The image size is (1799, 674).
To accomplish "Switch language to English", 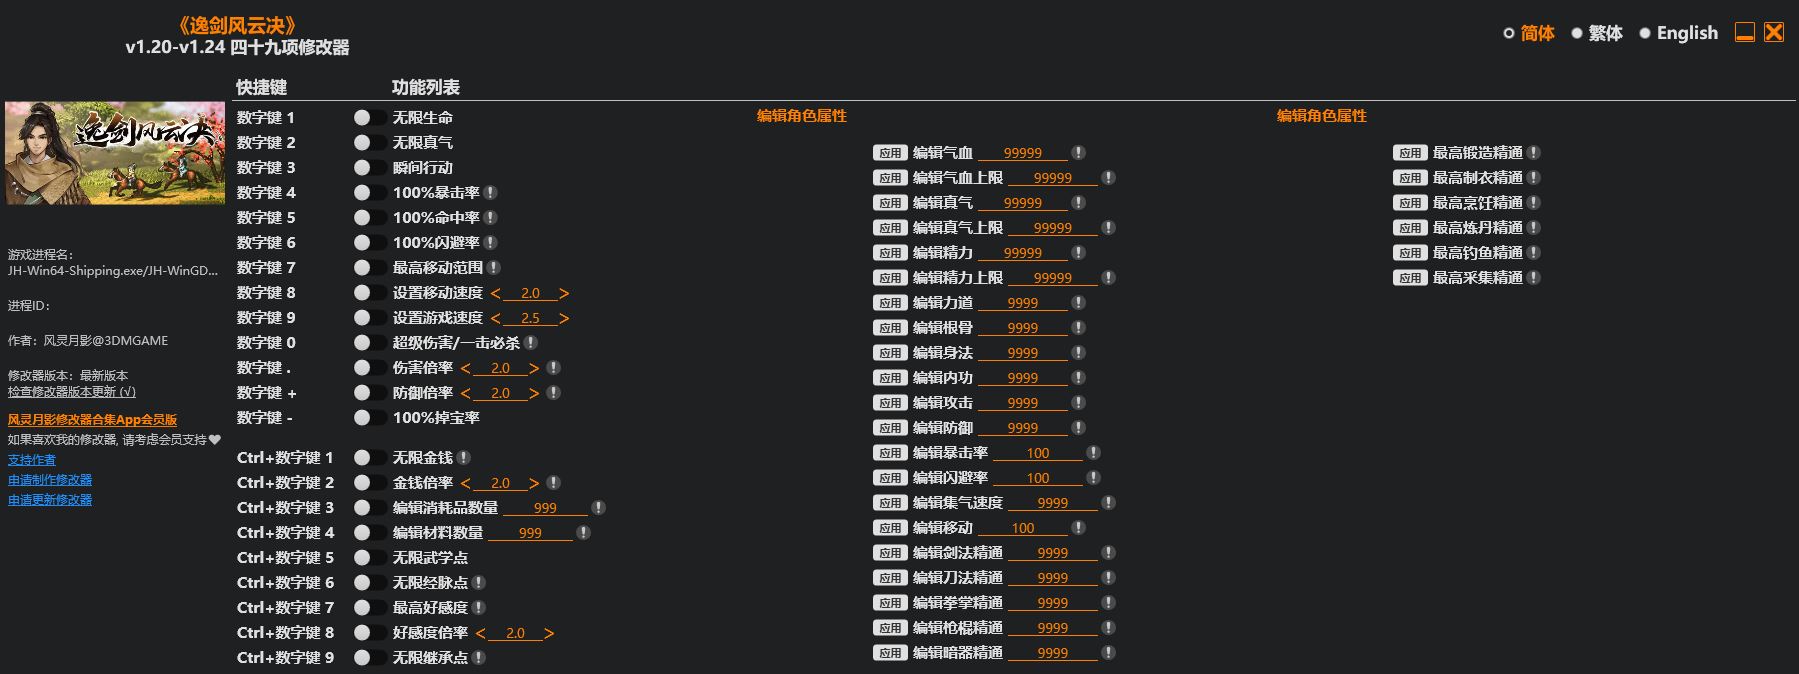I will point(1678,33).
